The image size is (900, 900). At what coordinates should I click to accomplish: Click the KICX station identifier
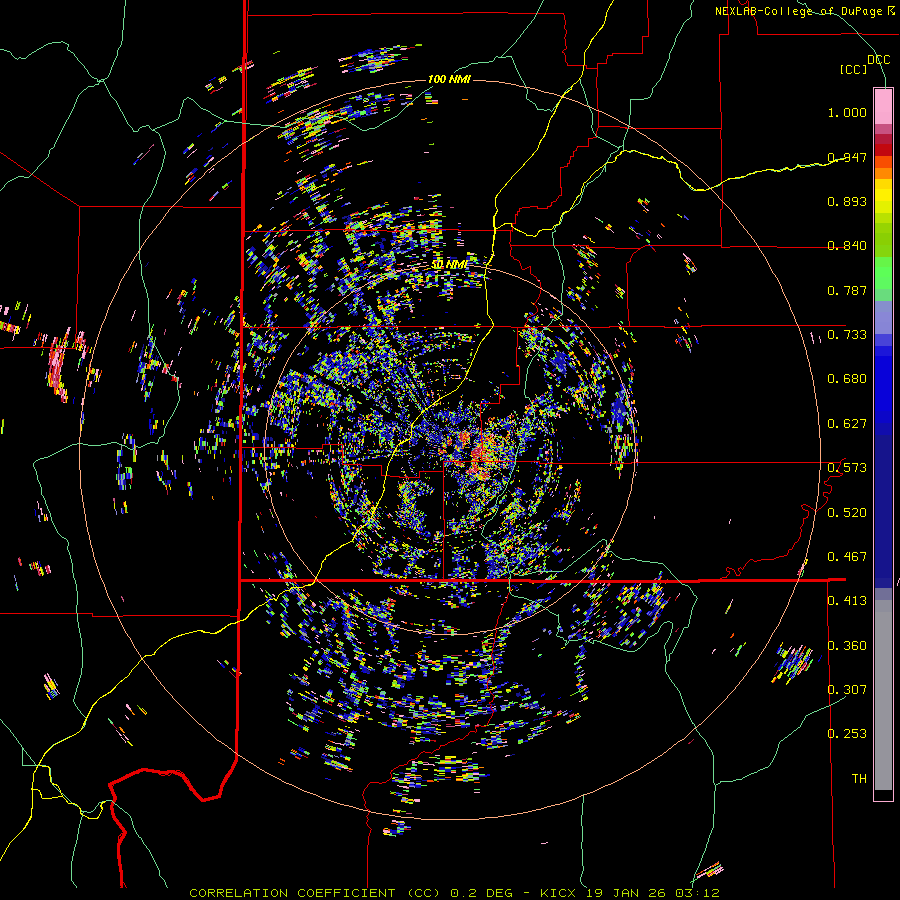point(558,893)
